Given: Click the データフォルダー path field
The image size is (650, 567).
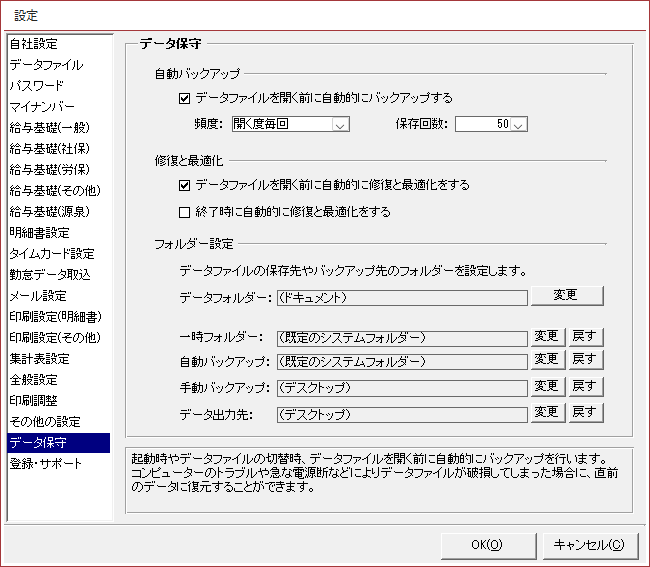Looking at the screenshot, I should (x=401, y=297).
